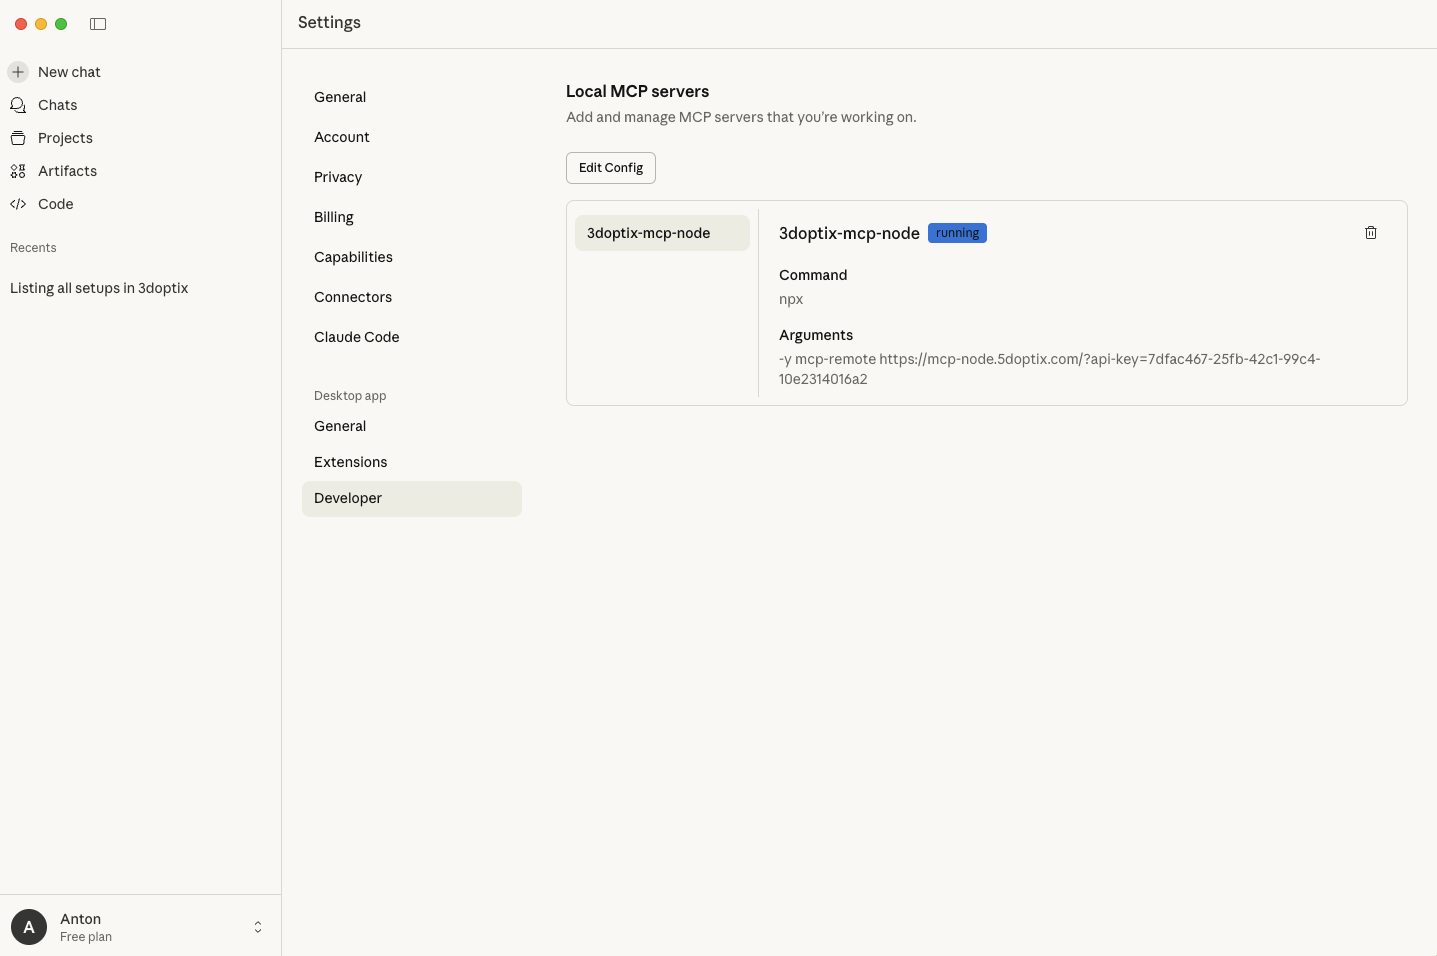
Task: Open Chats via its bubble icon
Action: coord(18,105)
